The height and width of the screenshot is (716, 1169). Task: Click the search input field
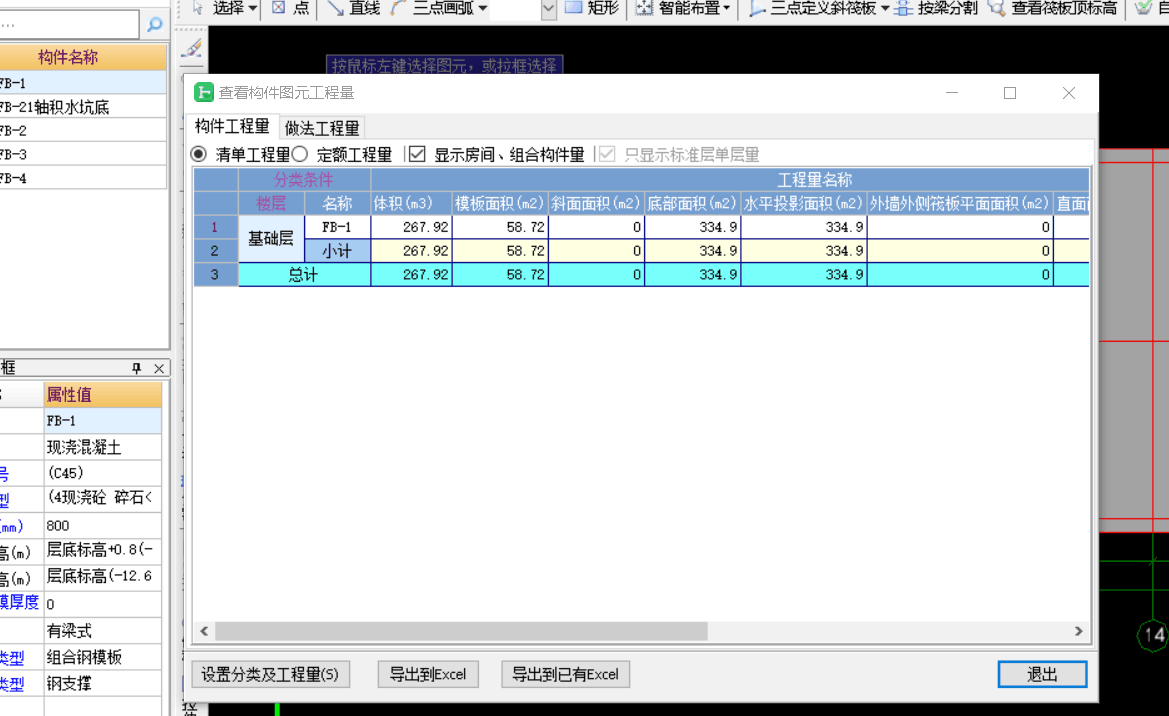(69, 25)
